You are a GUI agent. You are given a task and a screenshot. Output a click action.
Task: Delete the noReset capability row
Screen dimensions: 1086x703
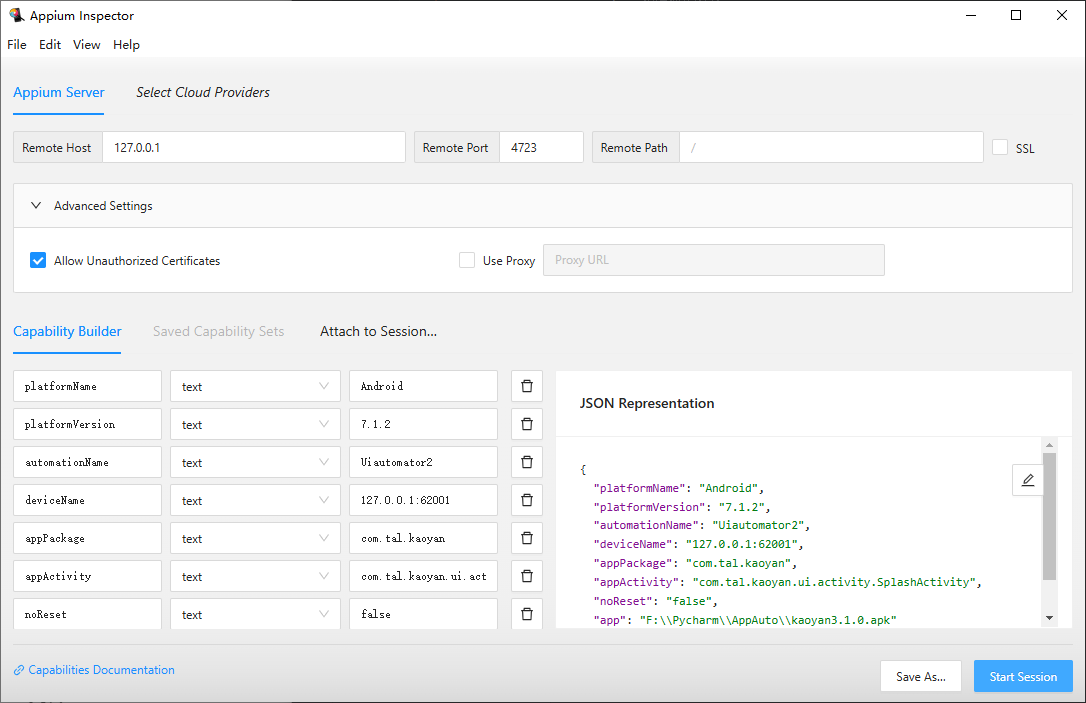pyautogui.click(x=526, y=614)
